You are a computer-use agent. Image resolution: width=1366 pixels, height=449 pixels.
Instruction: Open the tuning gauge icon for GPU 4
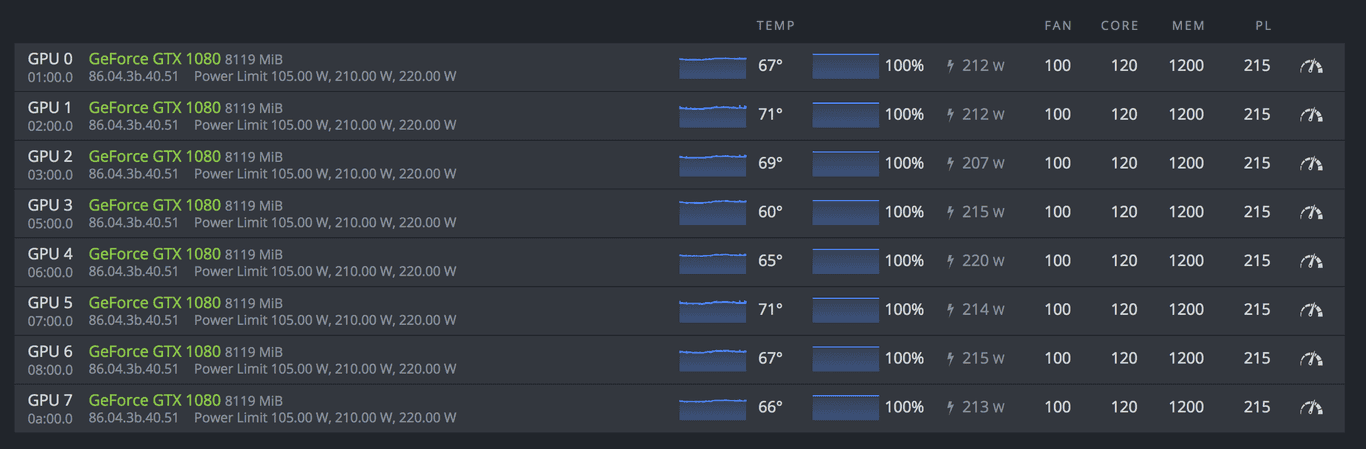point(1310,261)
